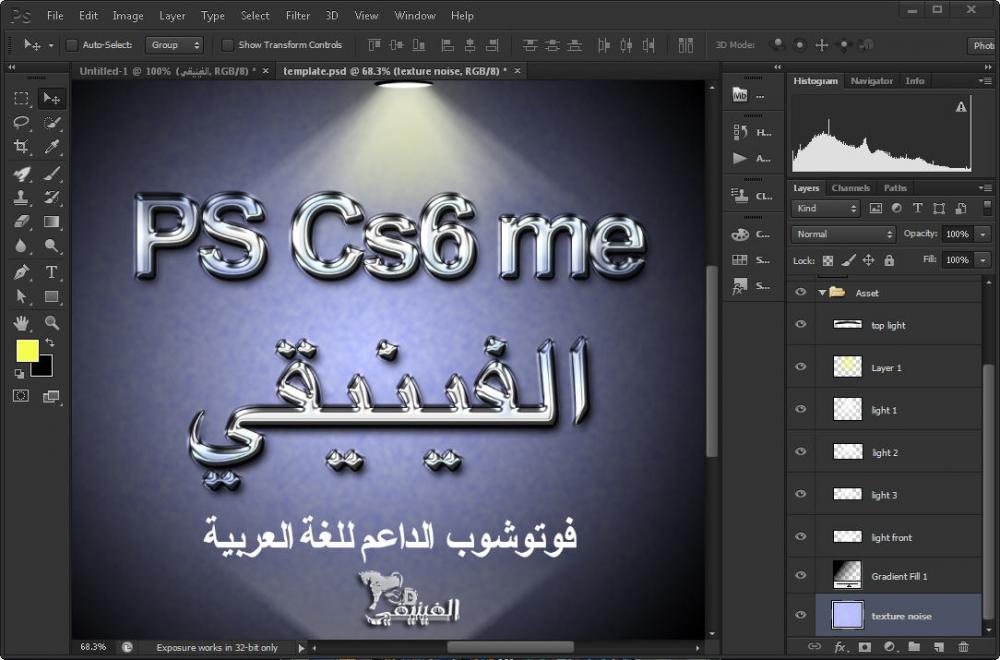The image size is (1000, 660).
Task: Open the Image menu
Action: (128, 16)
